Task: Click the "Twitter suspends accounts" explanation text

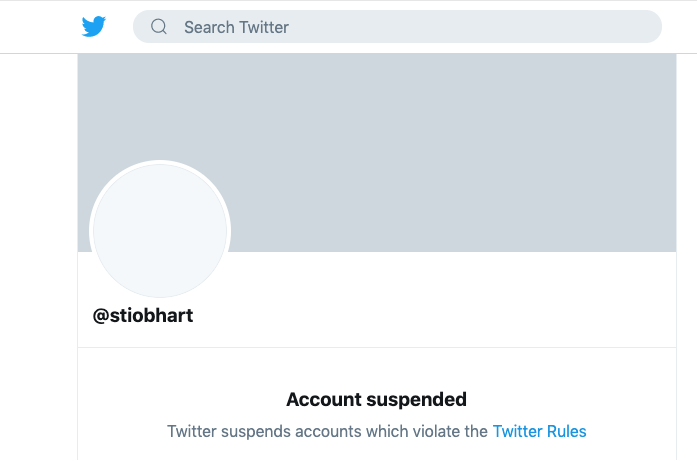Action: (327, 432)
